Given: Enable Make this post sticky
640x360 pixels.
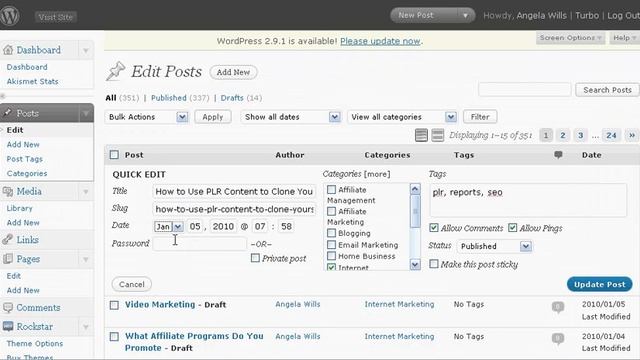Looking at the screenshot, I should pyautogui.click(x=434, y=264).
